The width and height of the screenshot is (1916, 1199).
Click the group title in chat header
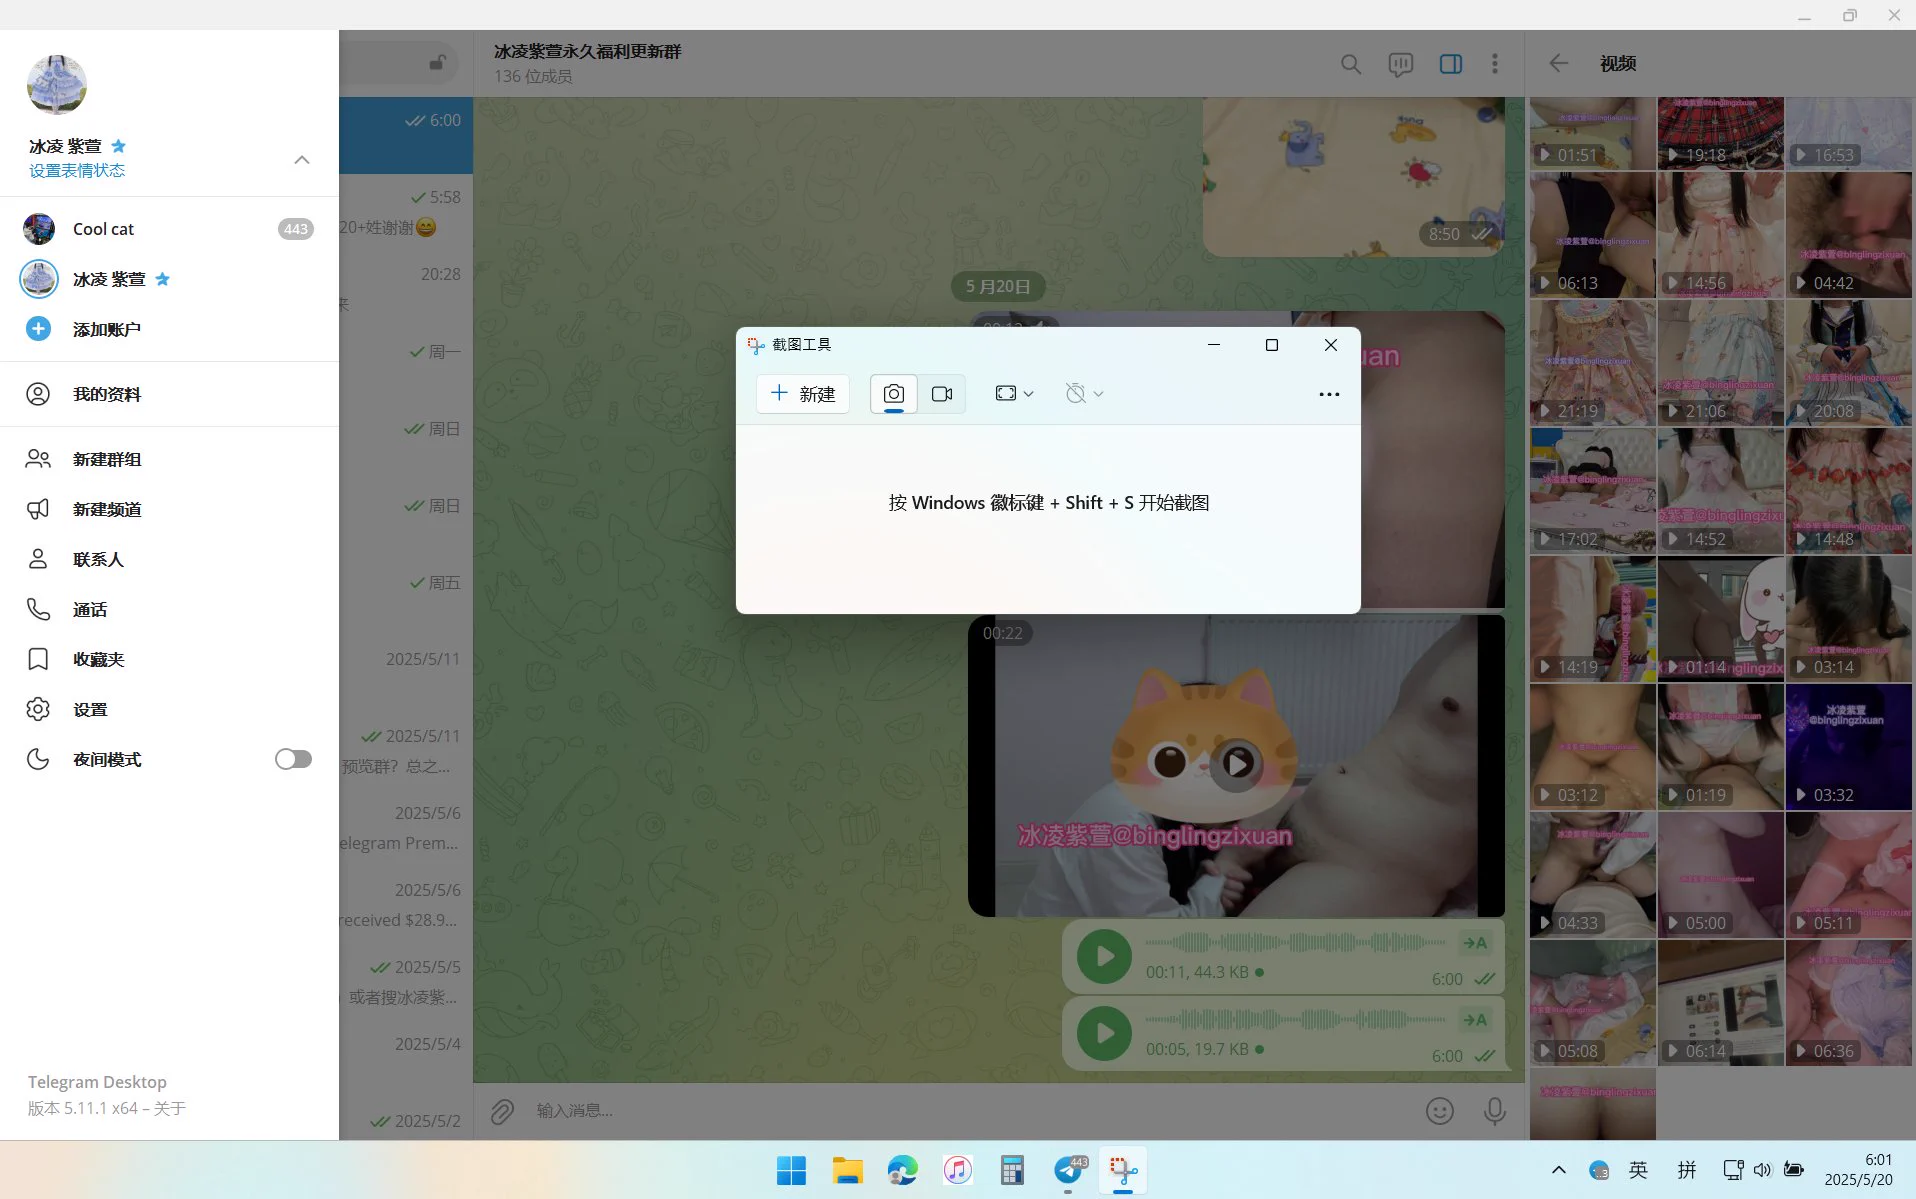pos(587,52)
